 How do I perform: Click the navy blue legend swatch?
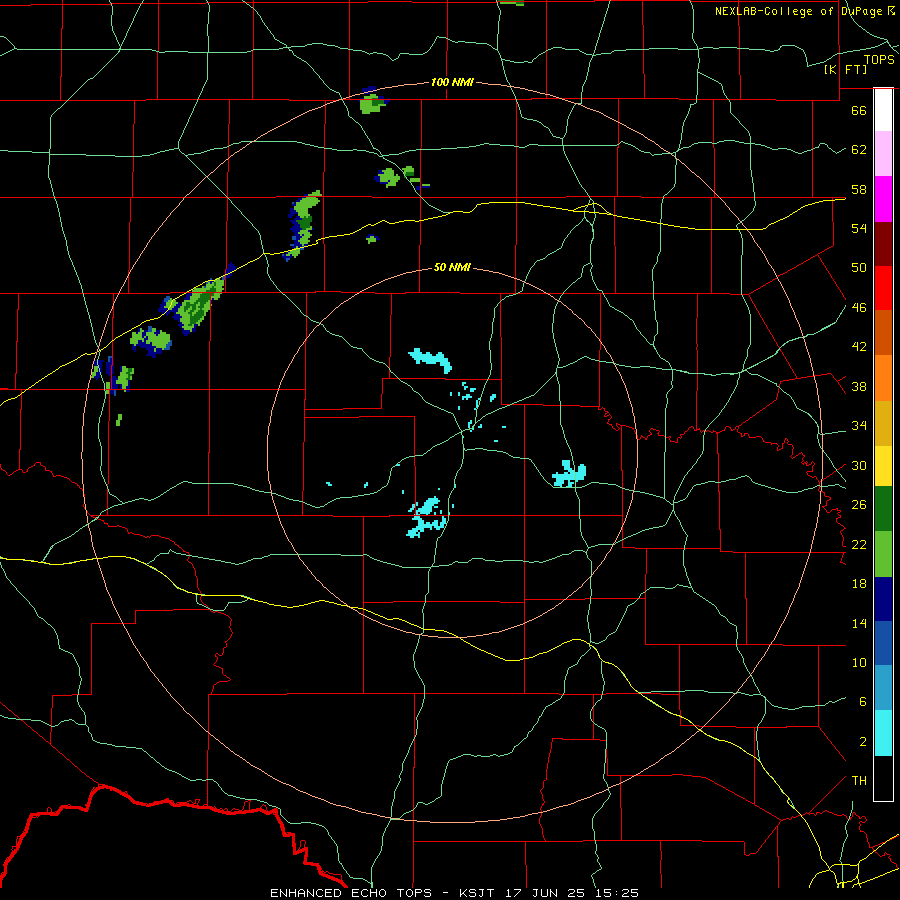pos(883,599)
